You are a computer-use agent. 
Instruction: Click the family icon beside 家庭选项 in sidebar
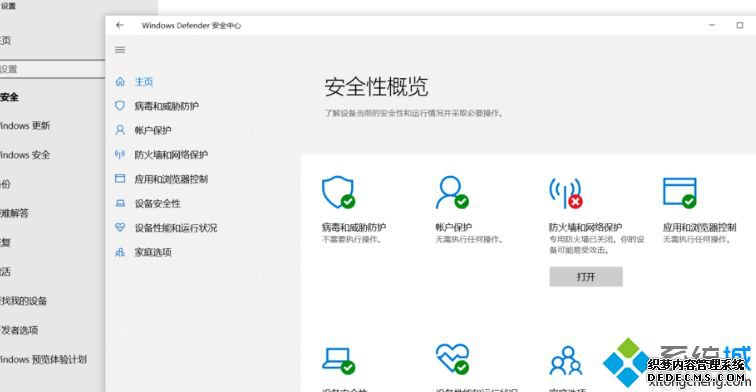pyautogui.click(x=120, y=252)
